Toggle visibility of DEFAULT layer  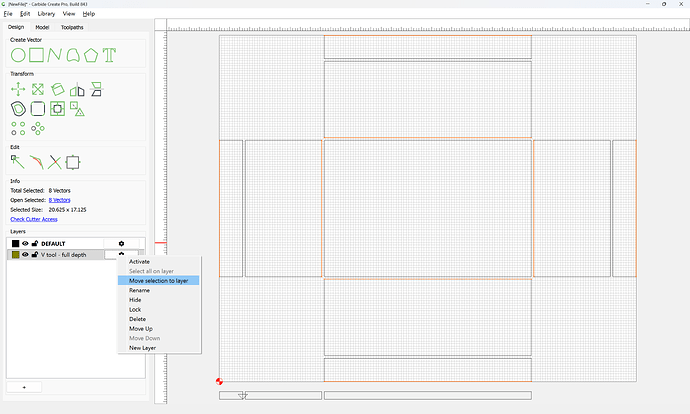click(x=25, y=243)
